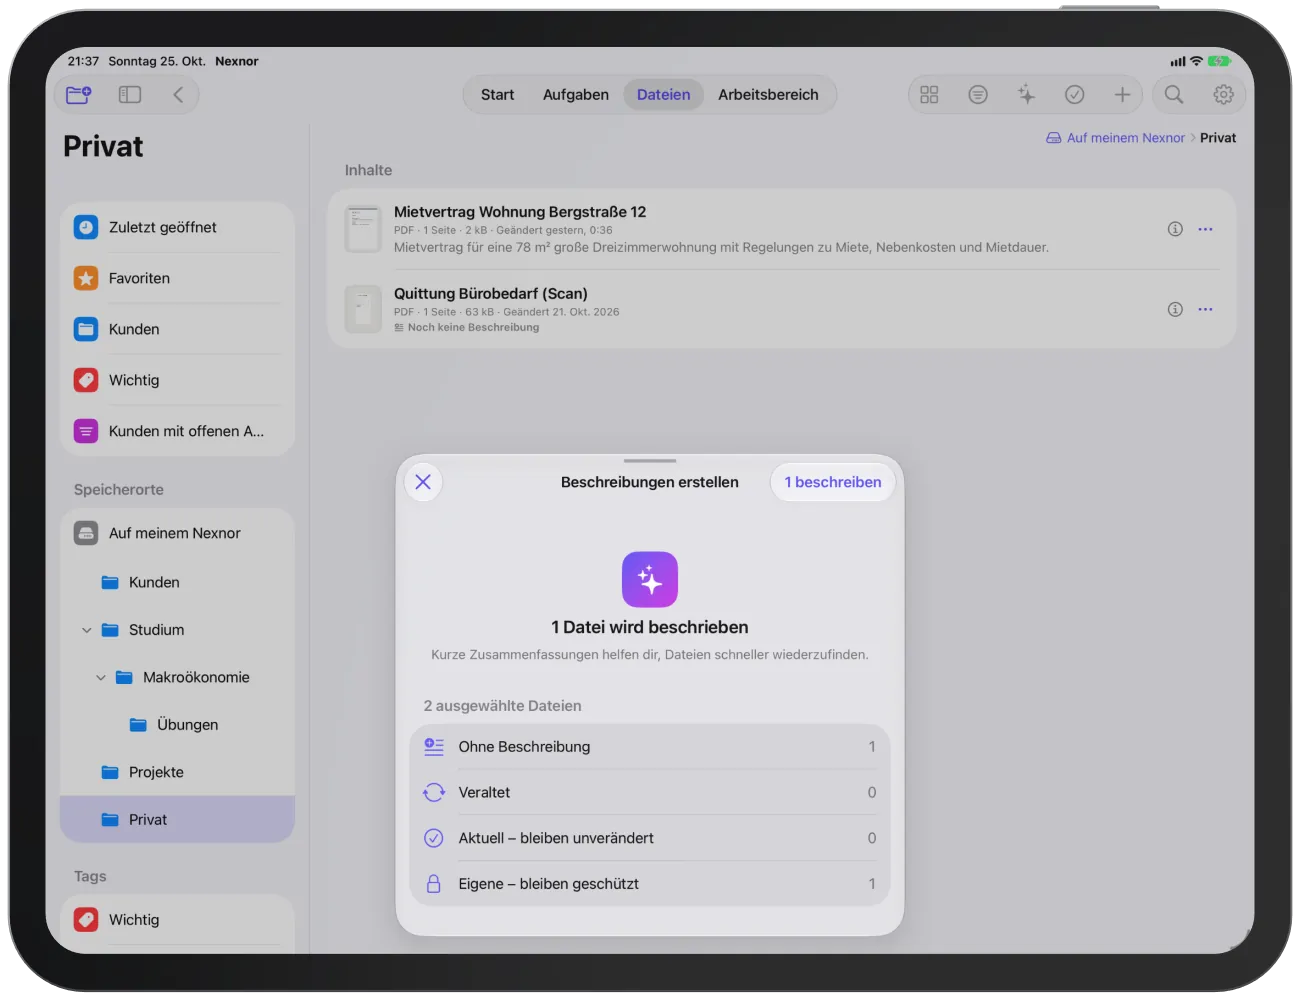Select 'Aktuell – bleiben unverändert' row
Viewport: 1300px width, 998px height.
(x=650, y=838)
